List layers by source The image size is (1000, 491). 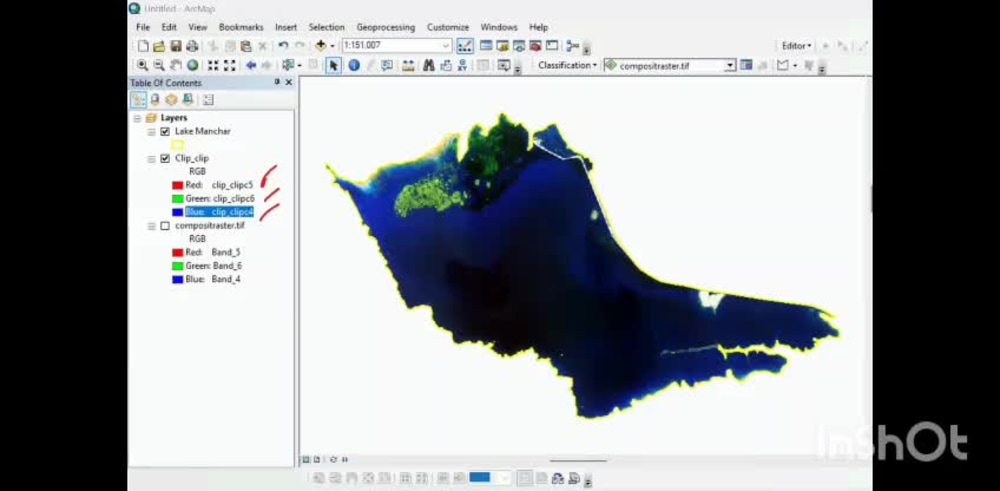tap(155, 99)
